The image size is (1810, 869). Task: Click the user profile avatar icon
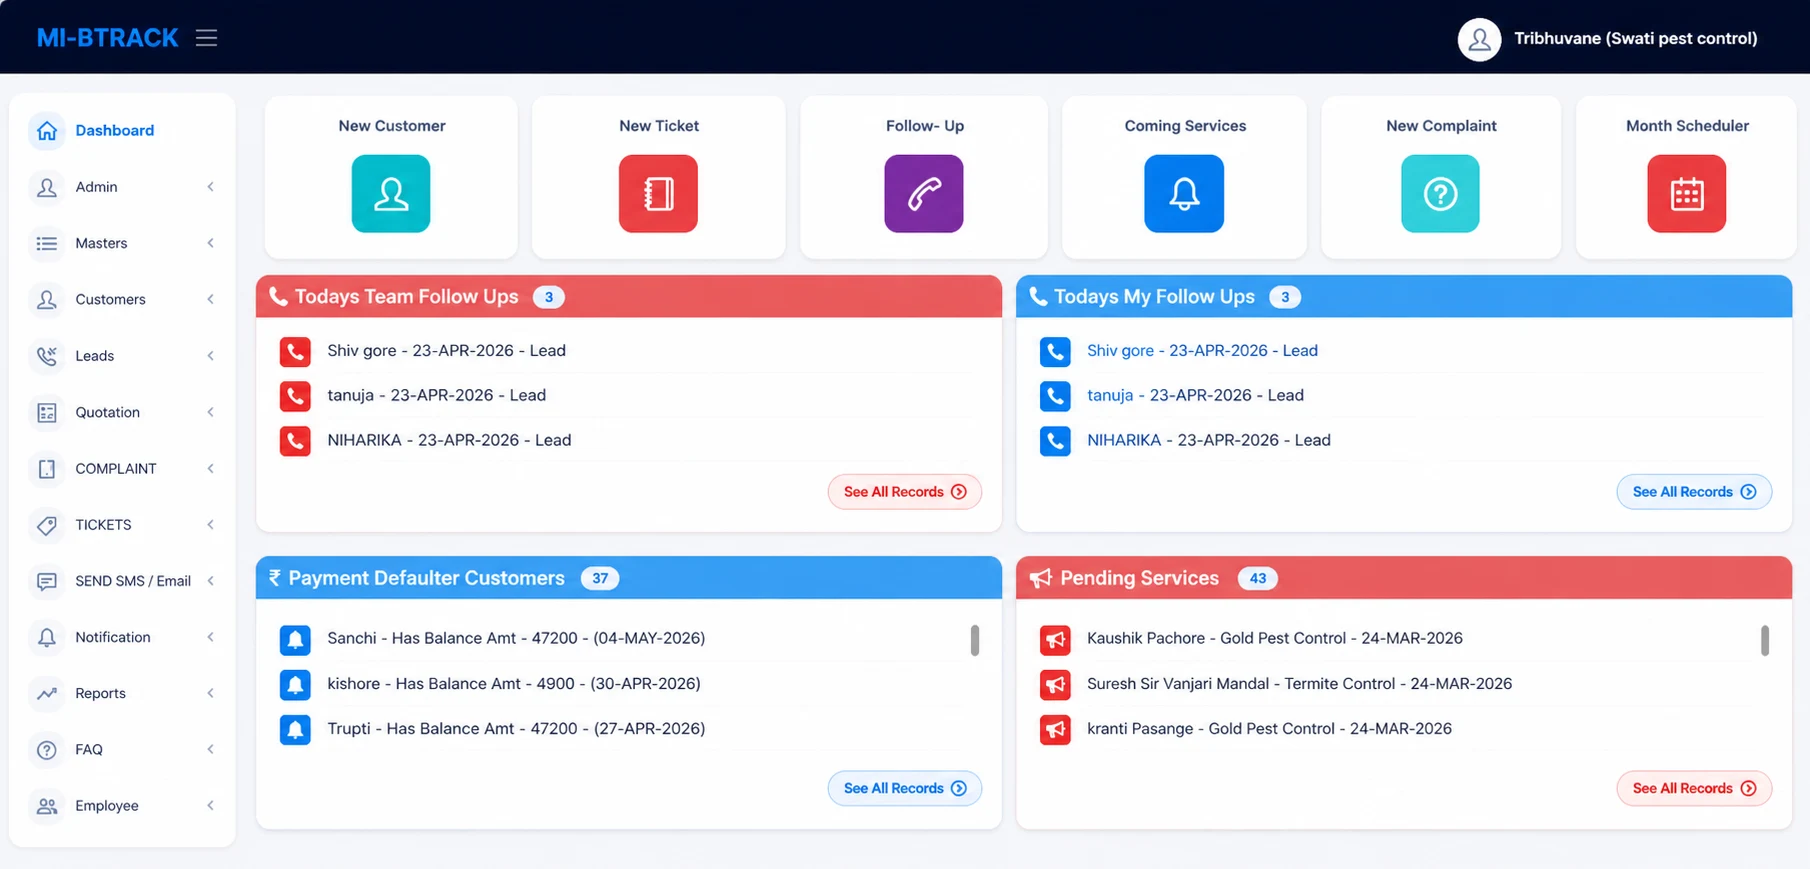(1479, 39)
